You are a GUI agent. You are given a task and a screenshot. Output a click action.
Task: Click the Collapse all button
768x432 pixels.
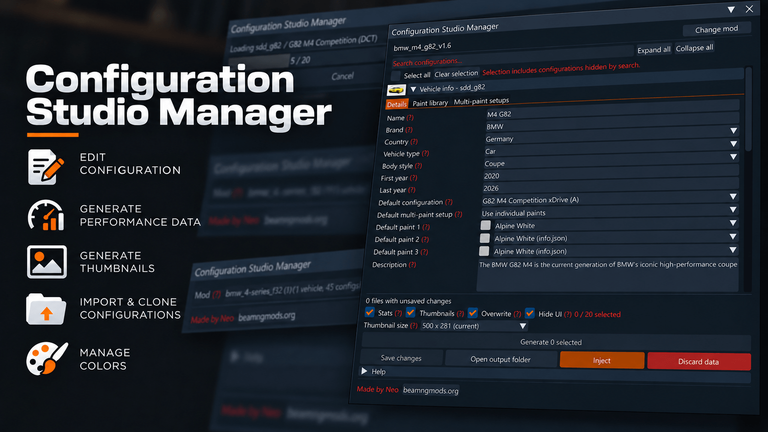(695, 48)
